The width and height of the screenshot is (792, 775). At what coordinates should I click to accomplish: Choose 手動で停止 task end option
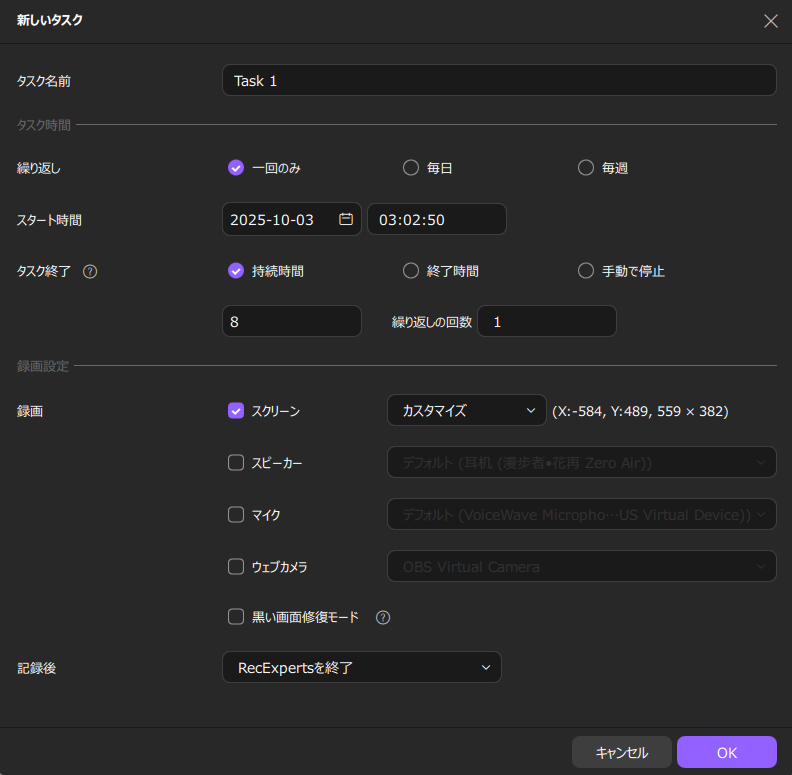click(586, 271)
